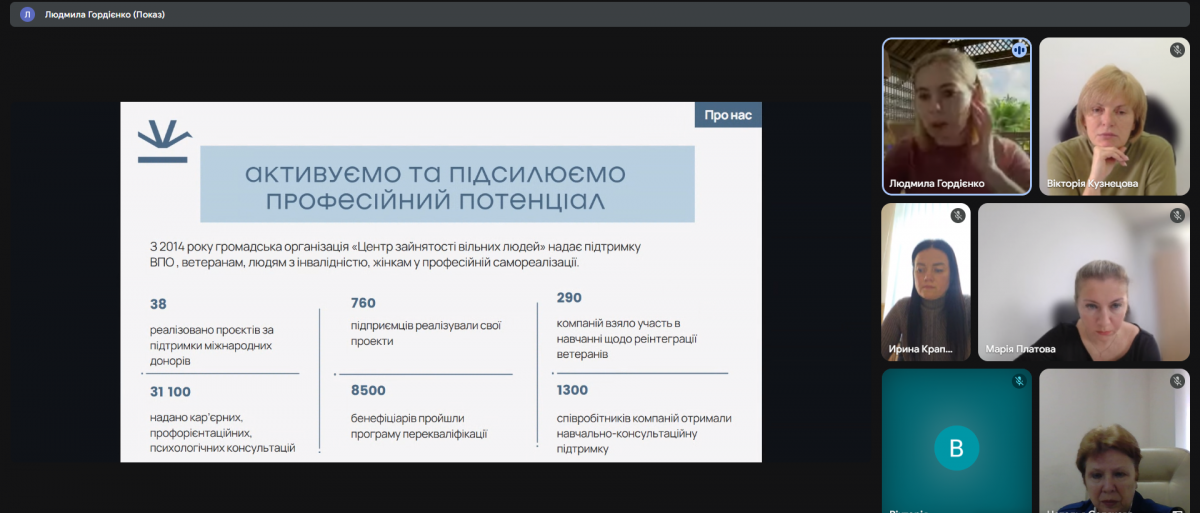The image size is (1200, 513).
Task: Click the muted microphone icon on the teal avatar tile
Action: [1020, 381]
